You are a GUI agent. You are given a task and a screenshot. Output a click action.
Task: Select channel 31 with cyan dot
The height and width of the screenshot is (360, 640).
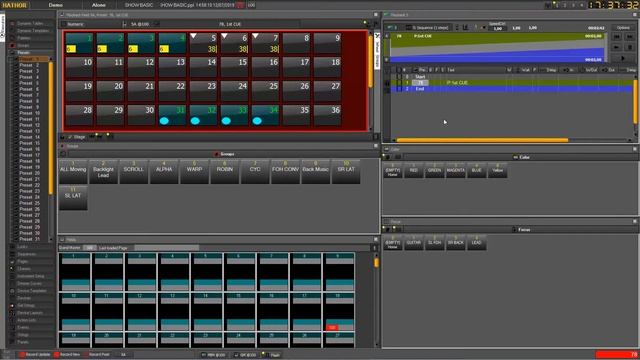click(x=172, y=116)
